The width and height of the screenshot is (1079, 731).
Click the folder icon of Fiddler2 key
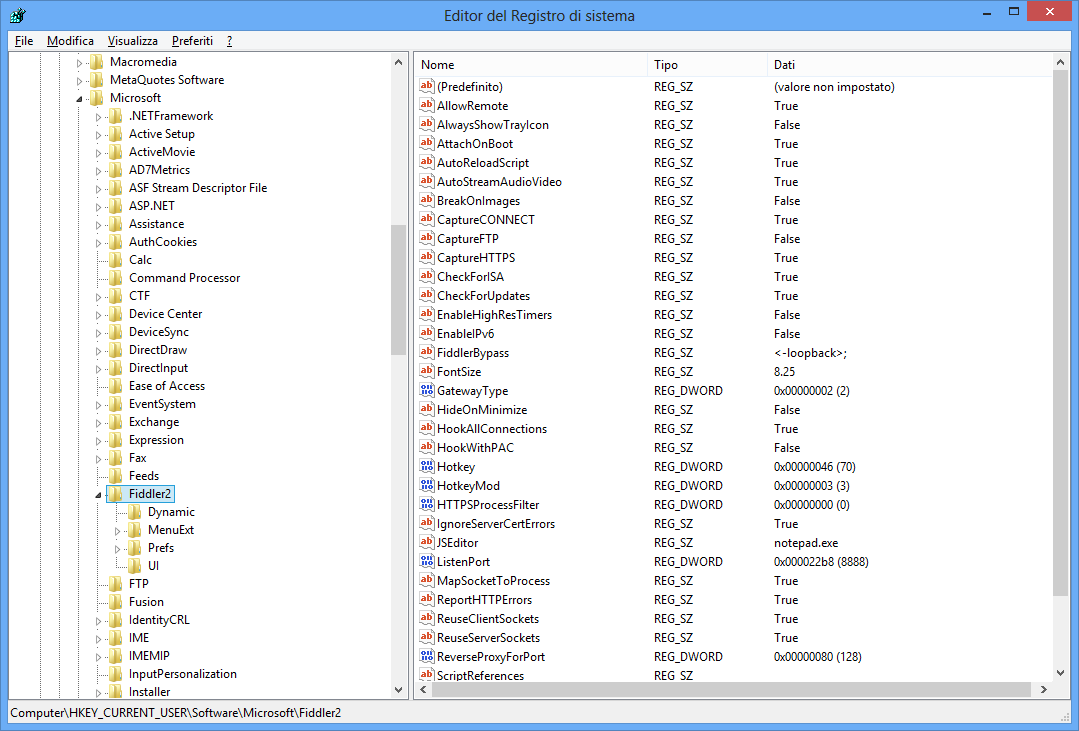point(116,494)
